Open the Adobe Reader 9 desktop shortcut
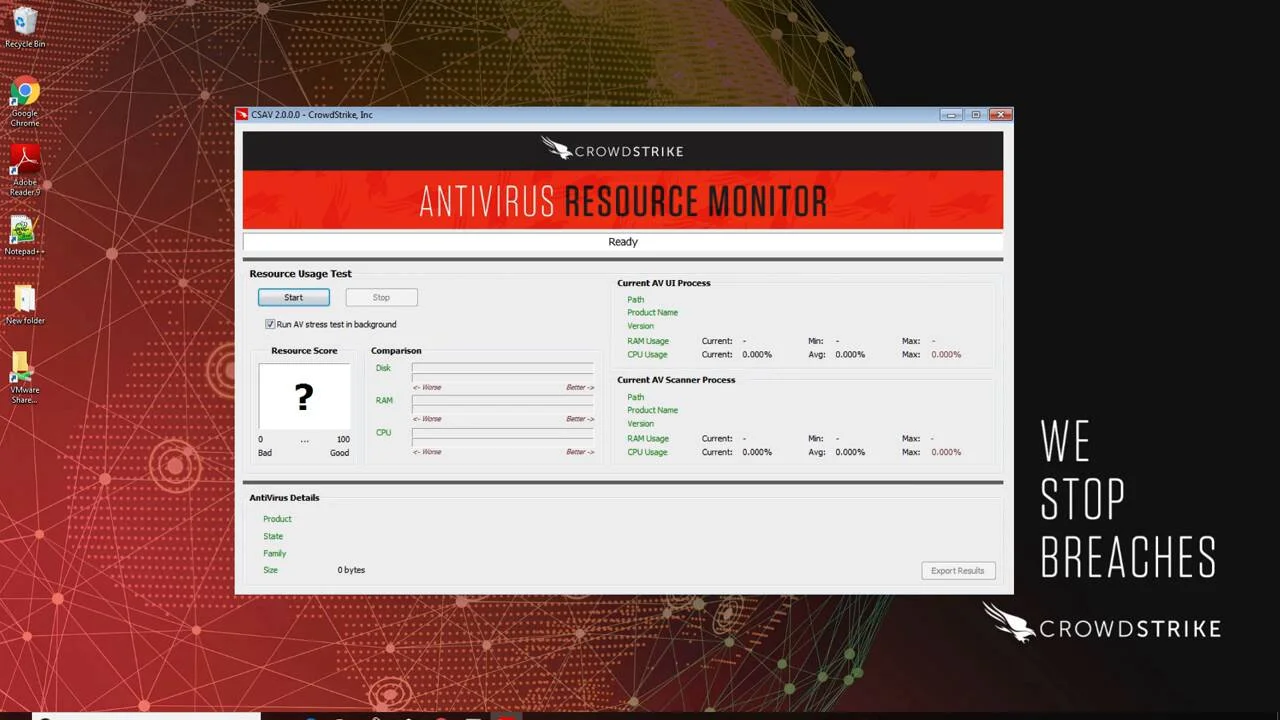This screenshot has height=720, width=1280. click(x=25, y=170)
